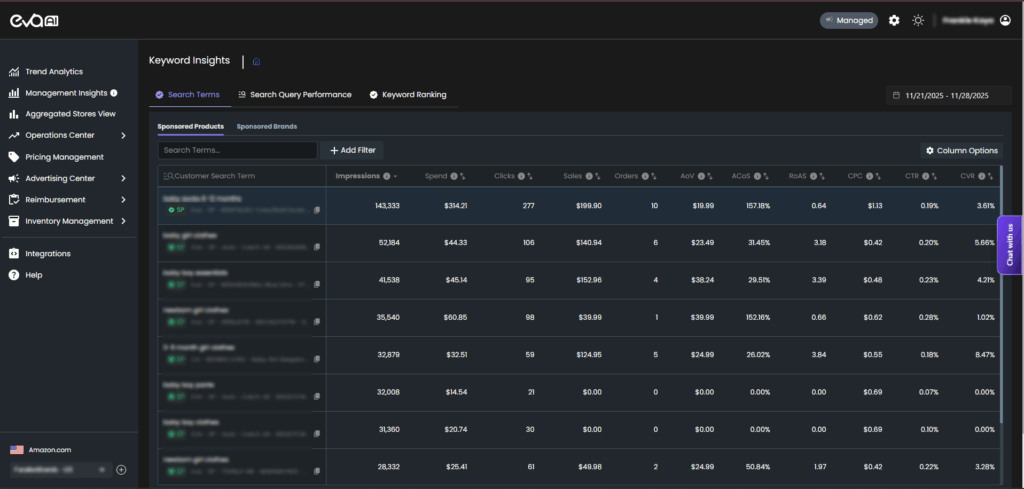Open the user profile avatar icon
This screenshot has height=489, width=1024.
coord(1005,20)
